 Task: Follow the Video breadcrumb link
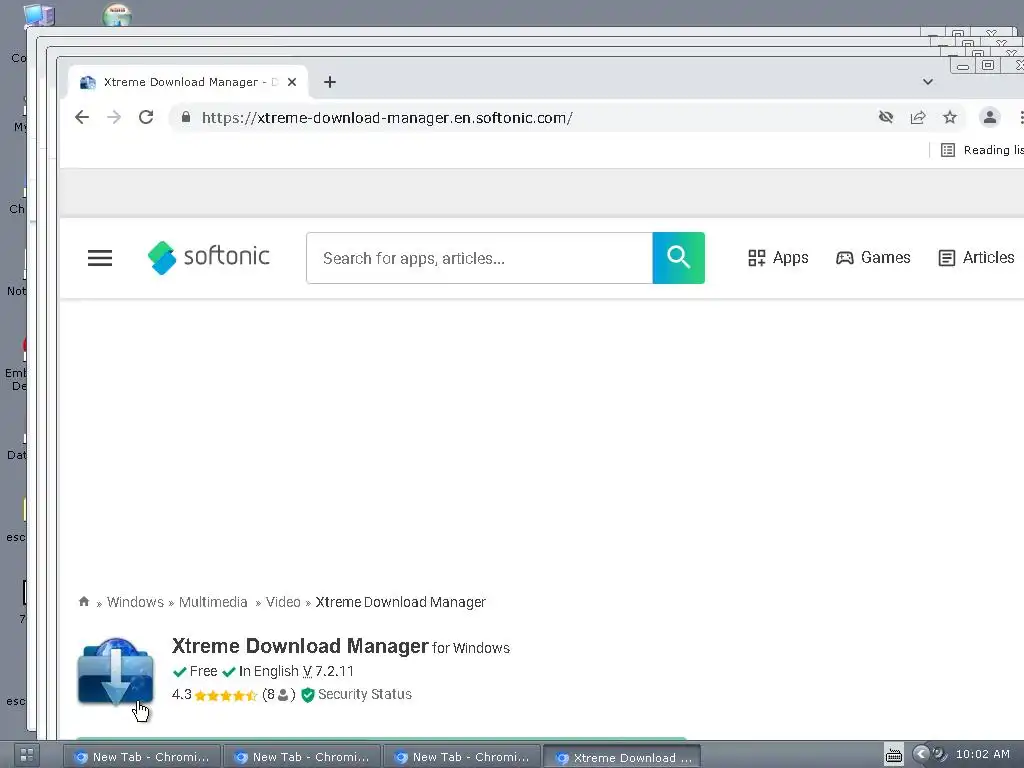point(283,602)
